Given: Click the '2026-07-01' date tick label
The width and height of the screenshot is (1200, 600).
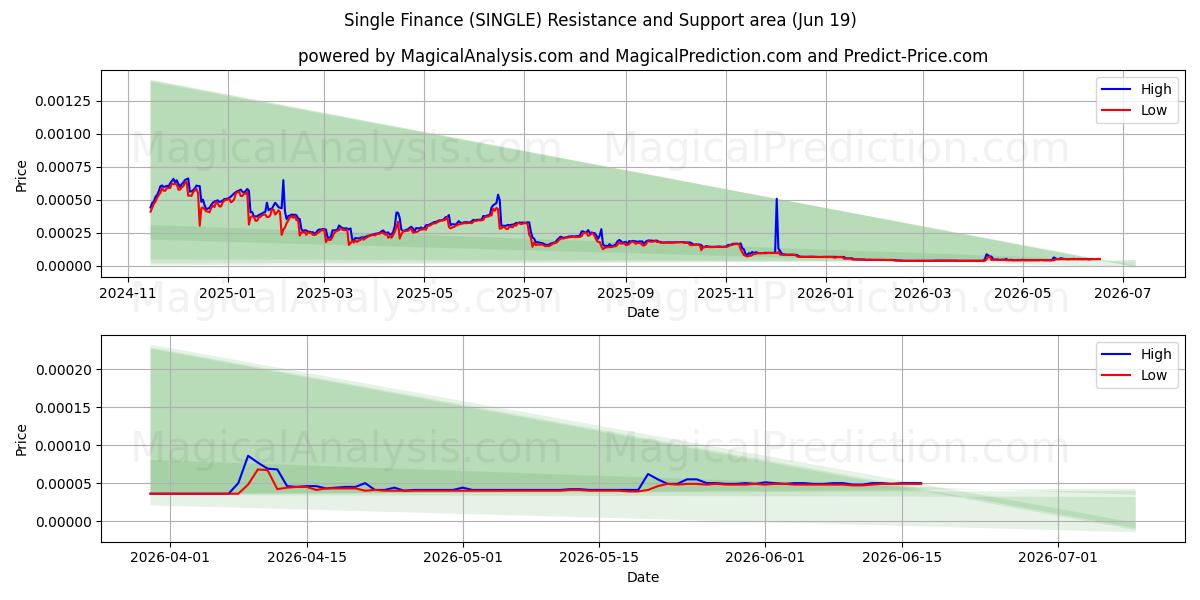Looking at the screenshot, I should (x=1059, y=558).
